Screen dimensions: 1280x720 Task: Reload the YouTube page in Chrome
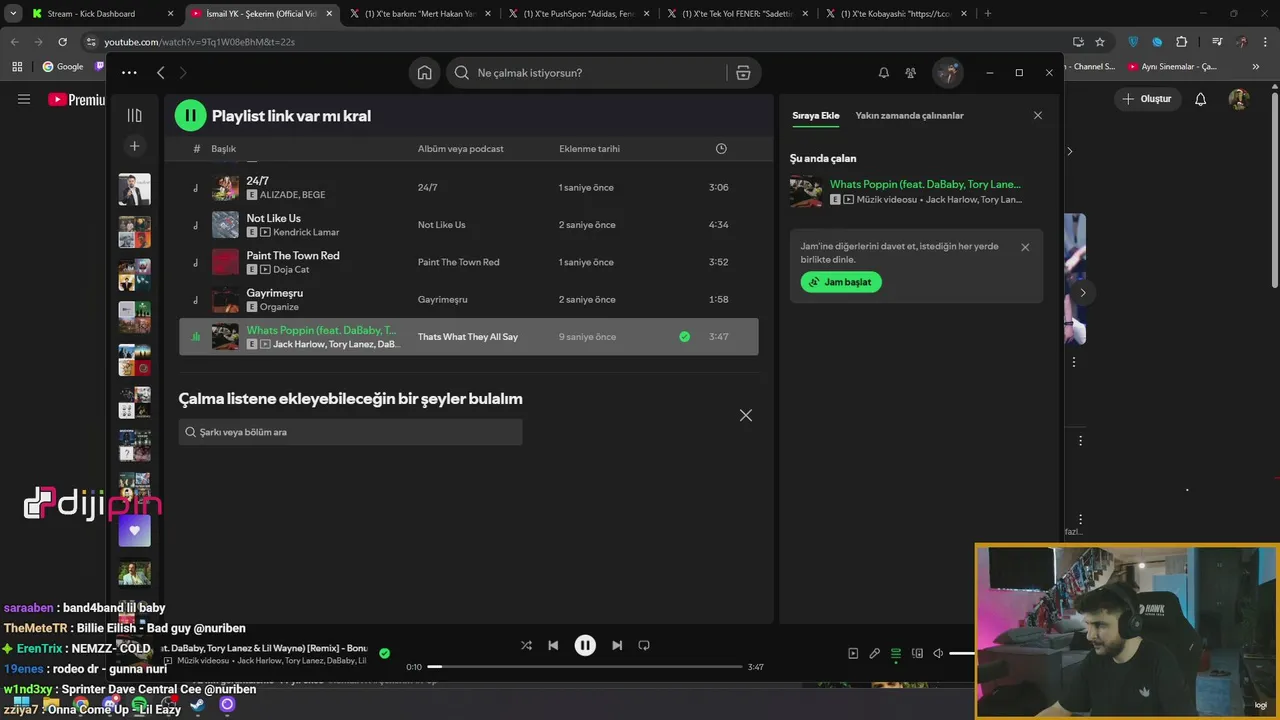[x=62, y=42]
